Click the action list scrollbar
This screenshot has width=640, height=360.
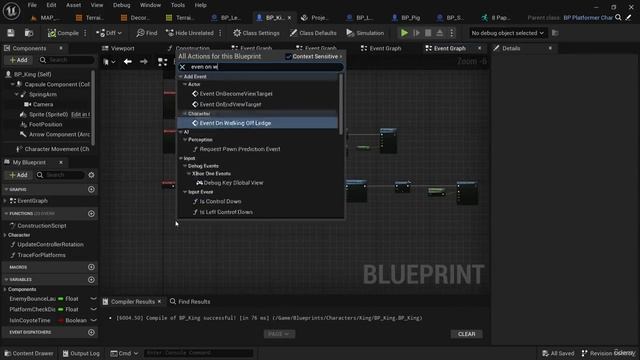[341, 104]
